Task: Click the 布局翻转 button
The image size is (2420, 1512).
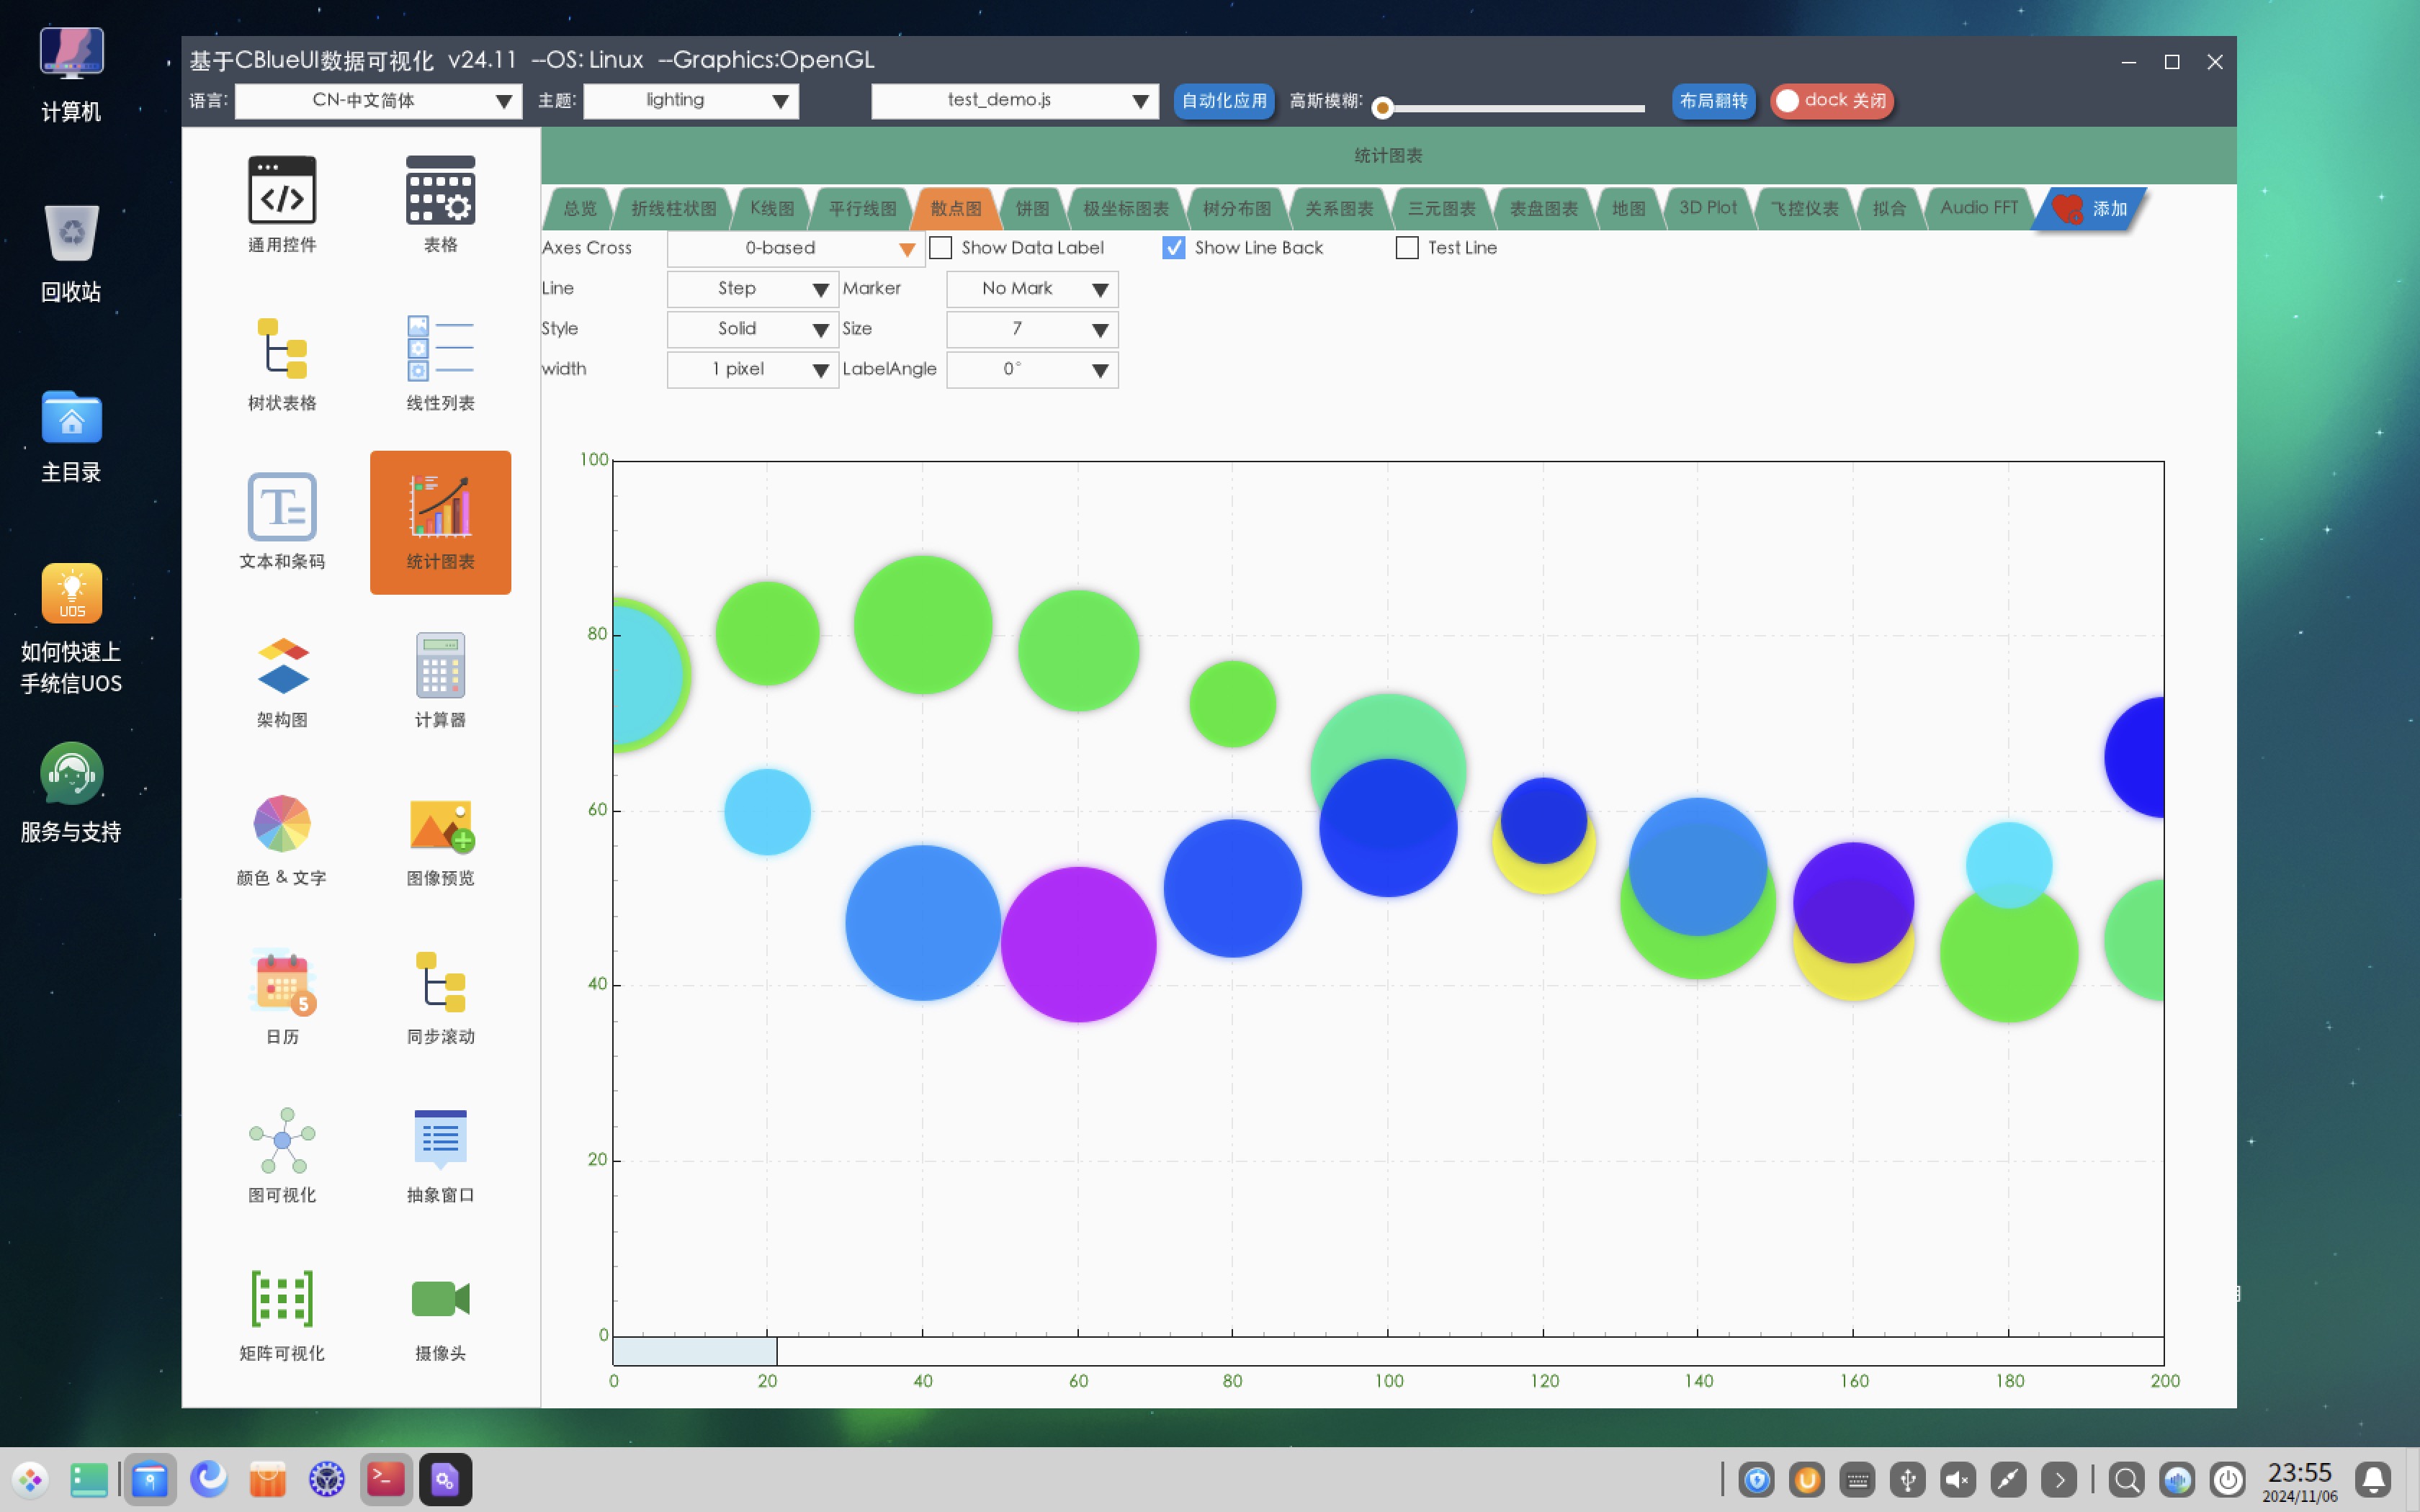Action: coord(1713,101)
